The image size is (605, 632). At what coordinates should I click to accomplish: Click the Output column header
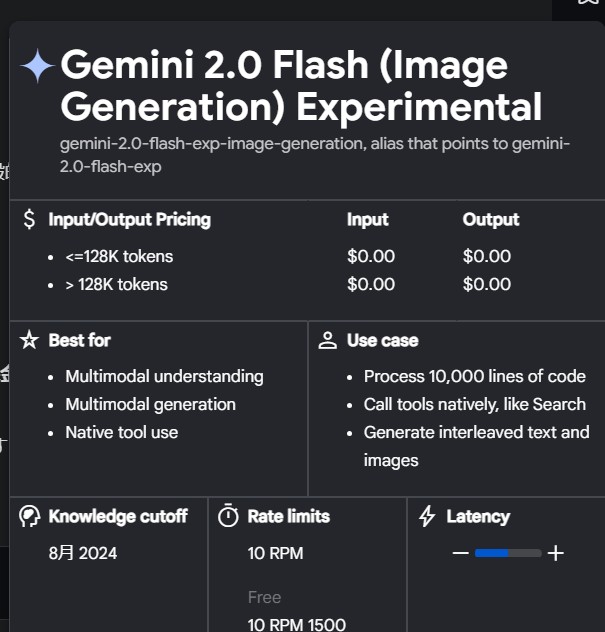point(491,220)
